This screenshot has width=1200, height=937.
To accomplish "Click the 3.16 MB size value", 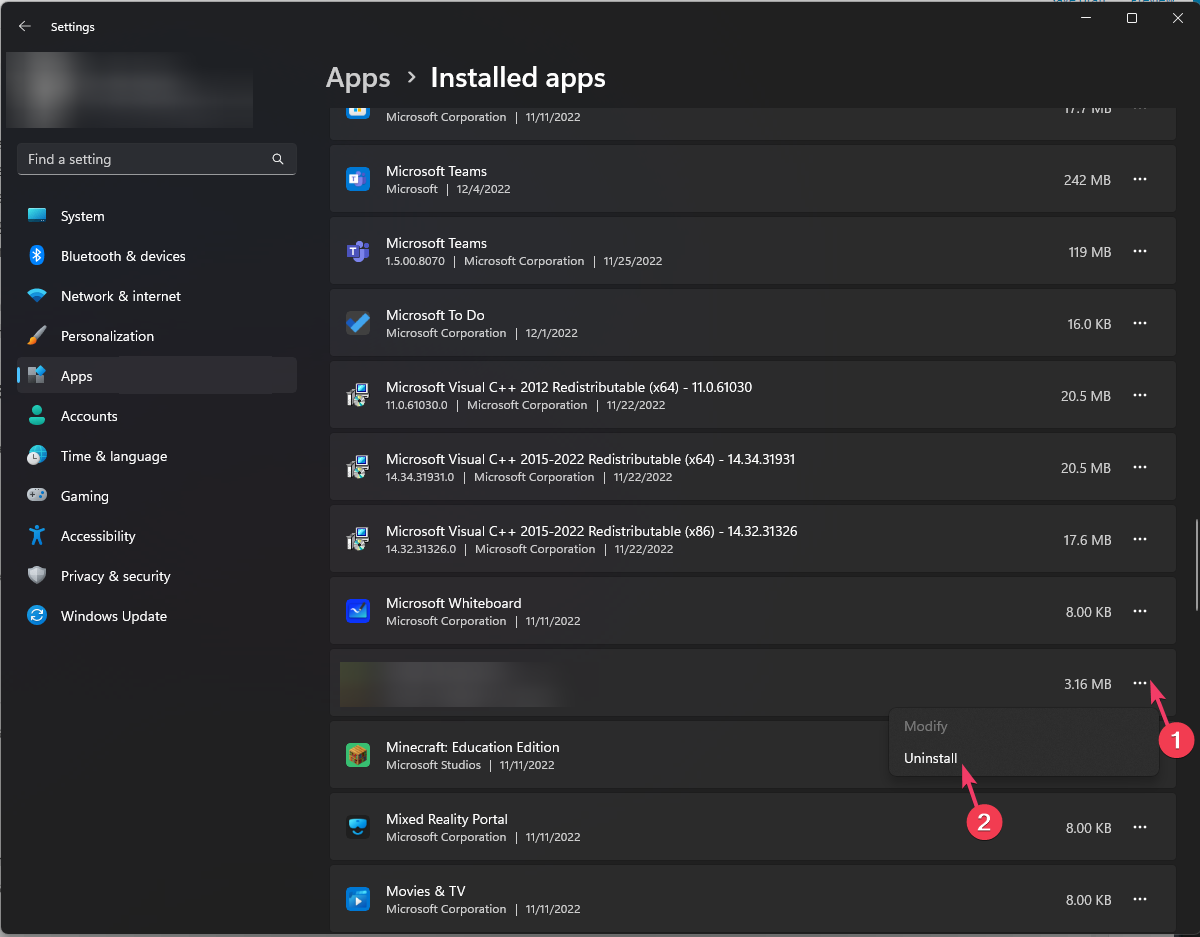I will (x=1088, y=684).
